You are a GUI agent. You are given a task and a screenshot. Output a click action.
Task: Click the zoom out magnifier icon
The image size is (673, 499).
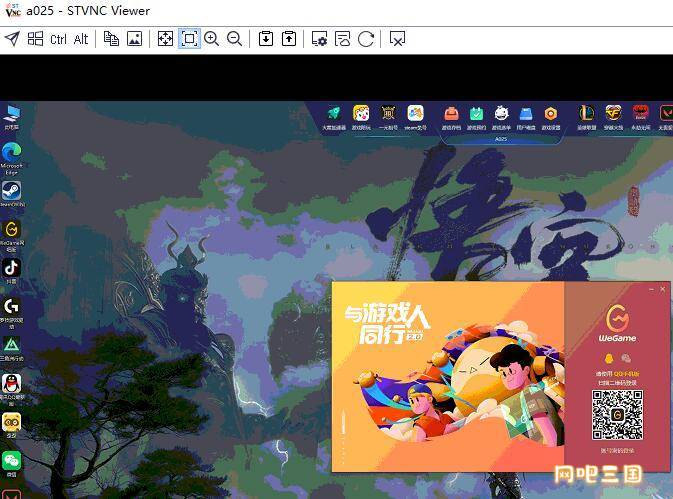(234, 39)
